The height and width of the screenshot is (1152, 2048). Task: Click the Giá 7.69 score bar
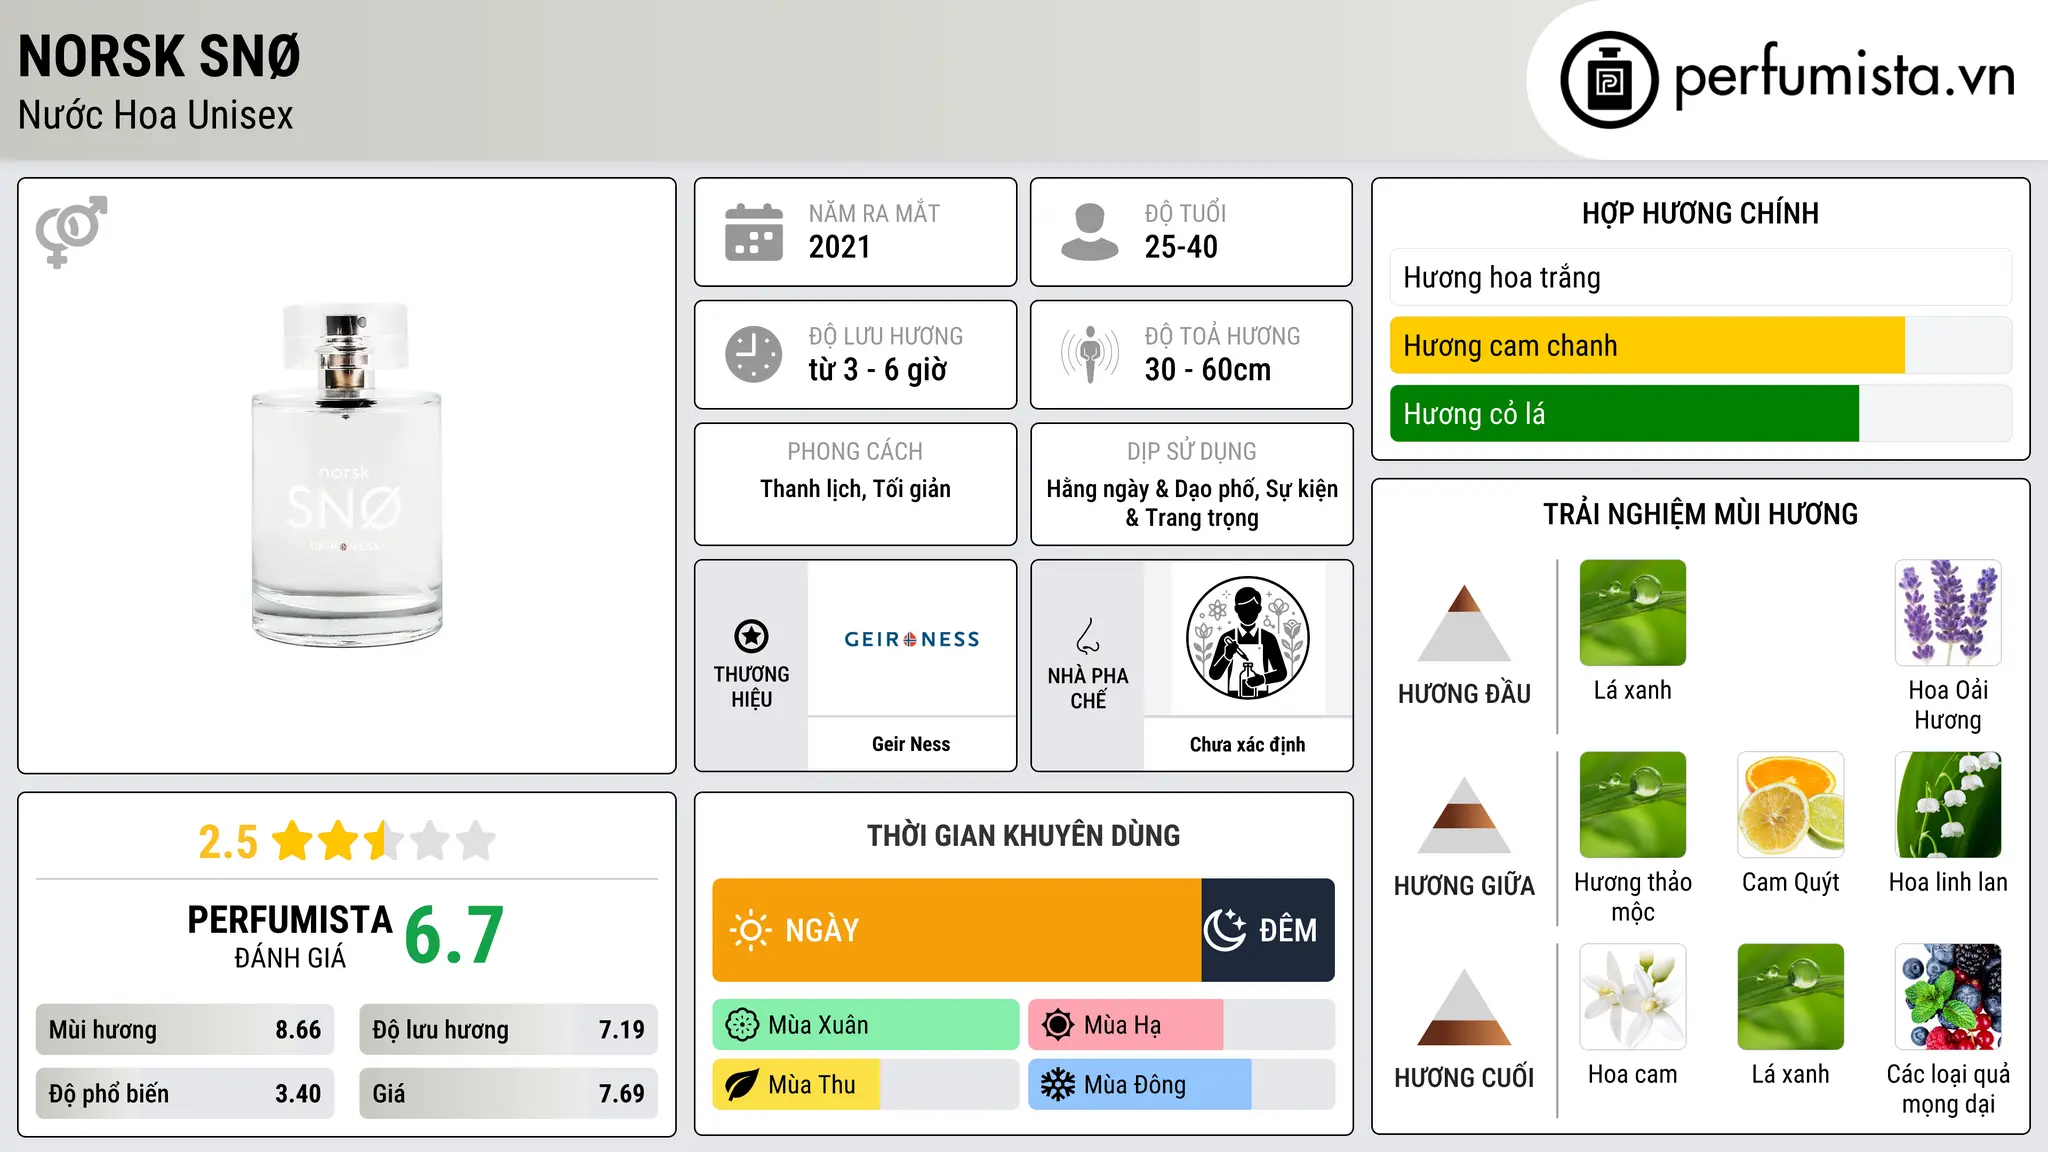point(509,1093)
